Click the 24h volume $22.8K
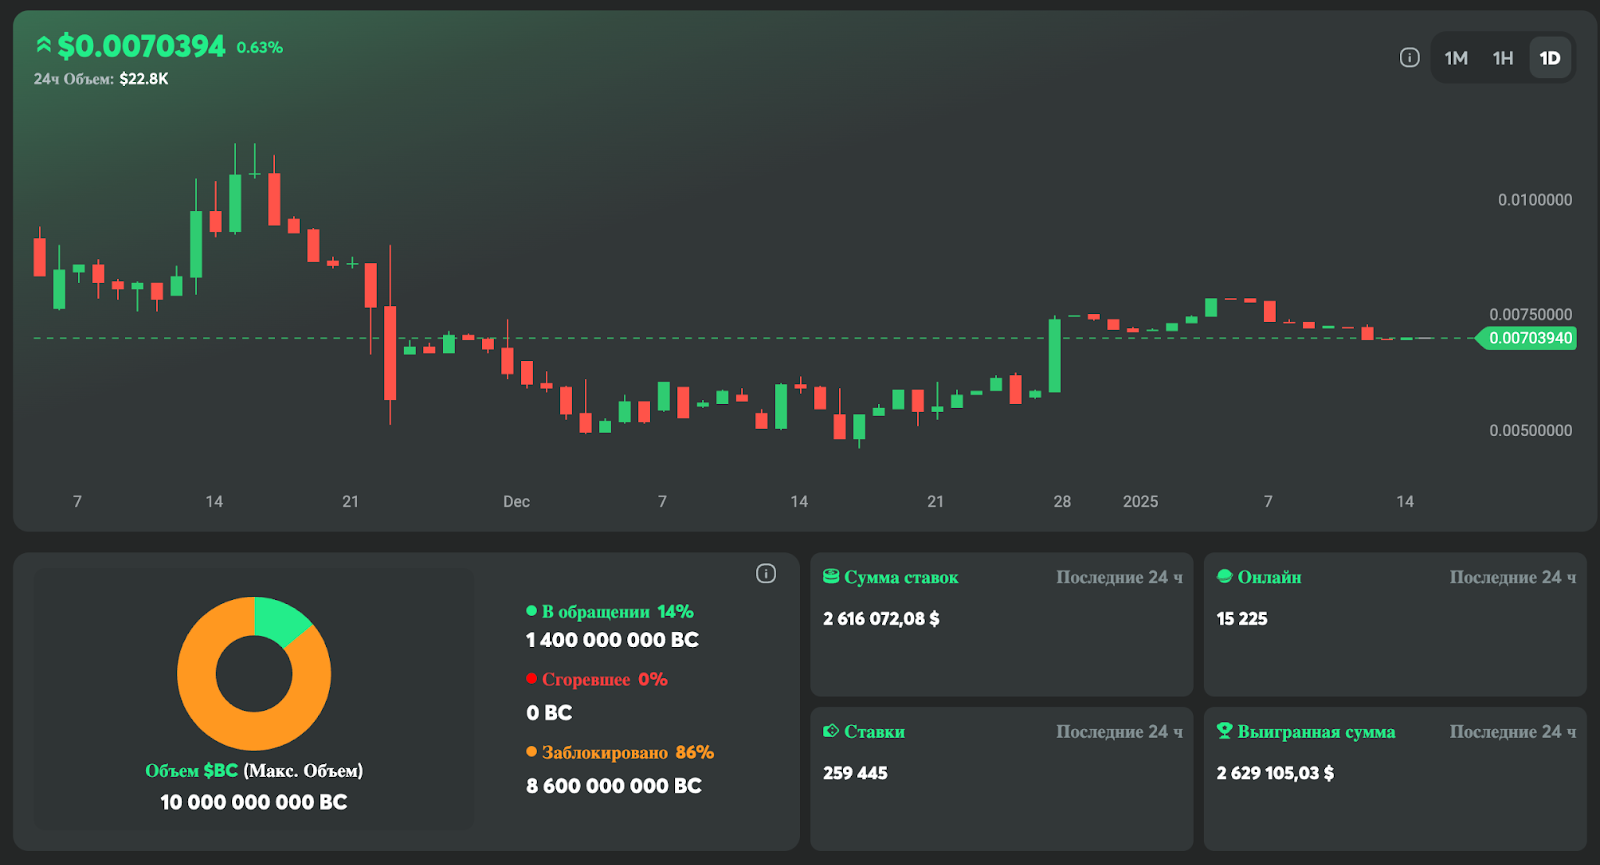 (143, 79)
